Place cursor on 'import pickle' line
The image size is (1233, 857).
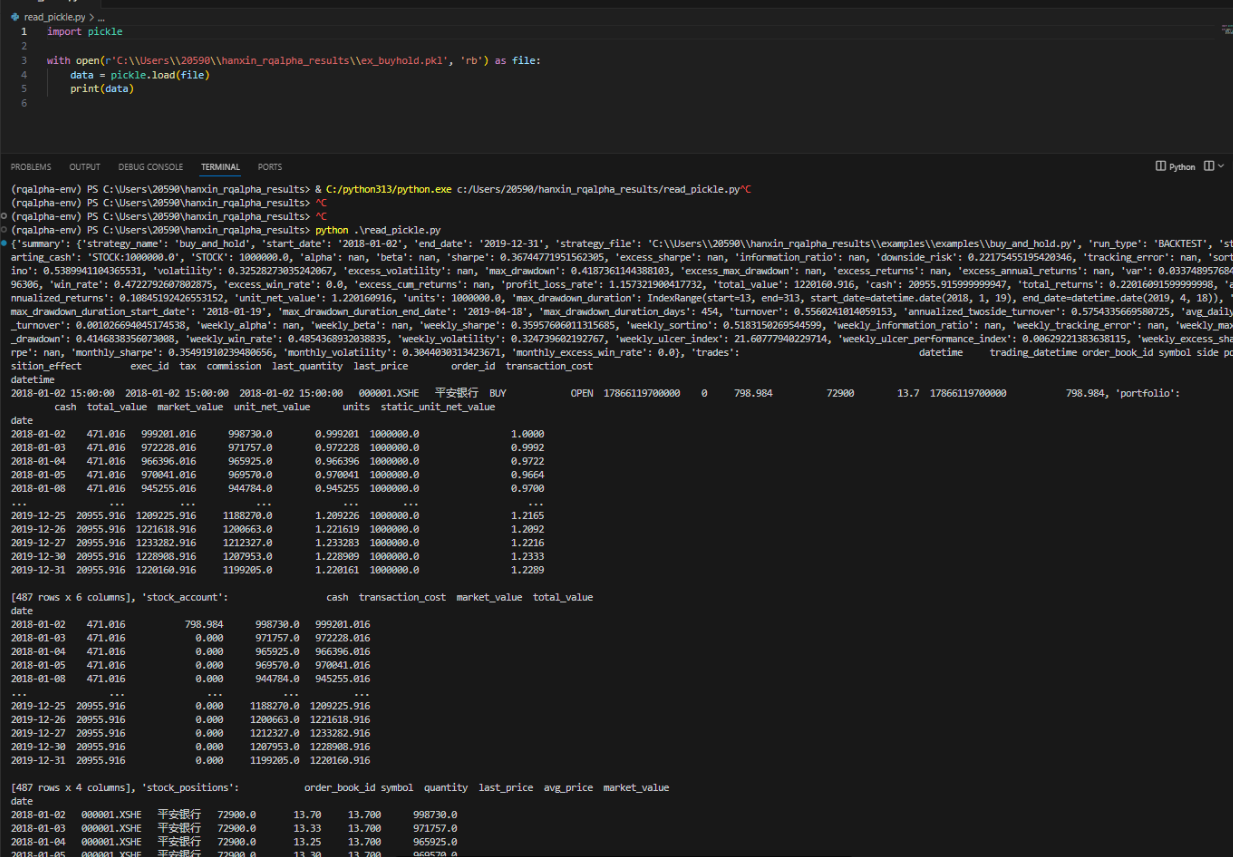click(x=85, y=32)
